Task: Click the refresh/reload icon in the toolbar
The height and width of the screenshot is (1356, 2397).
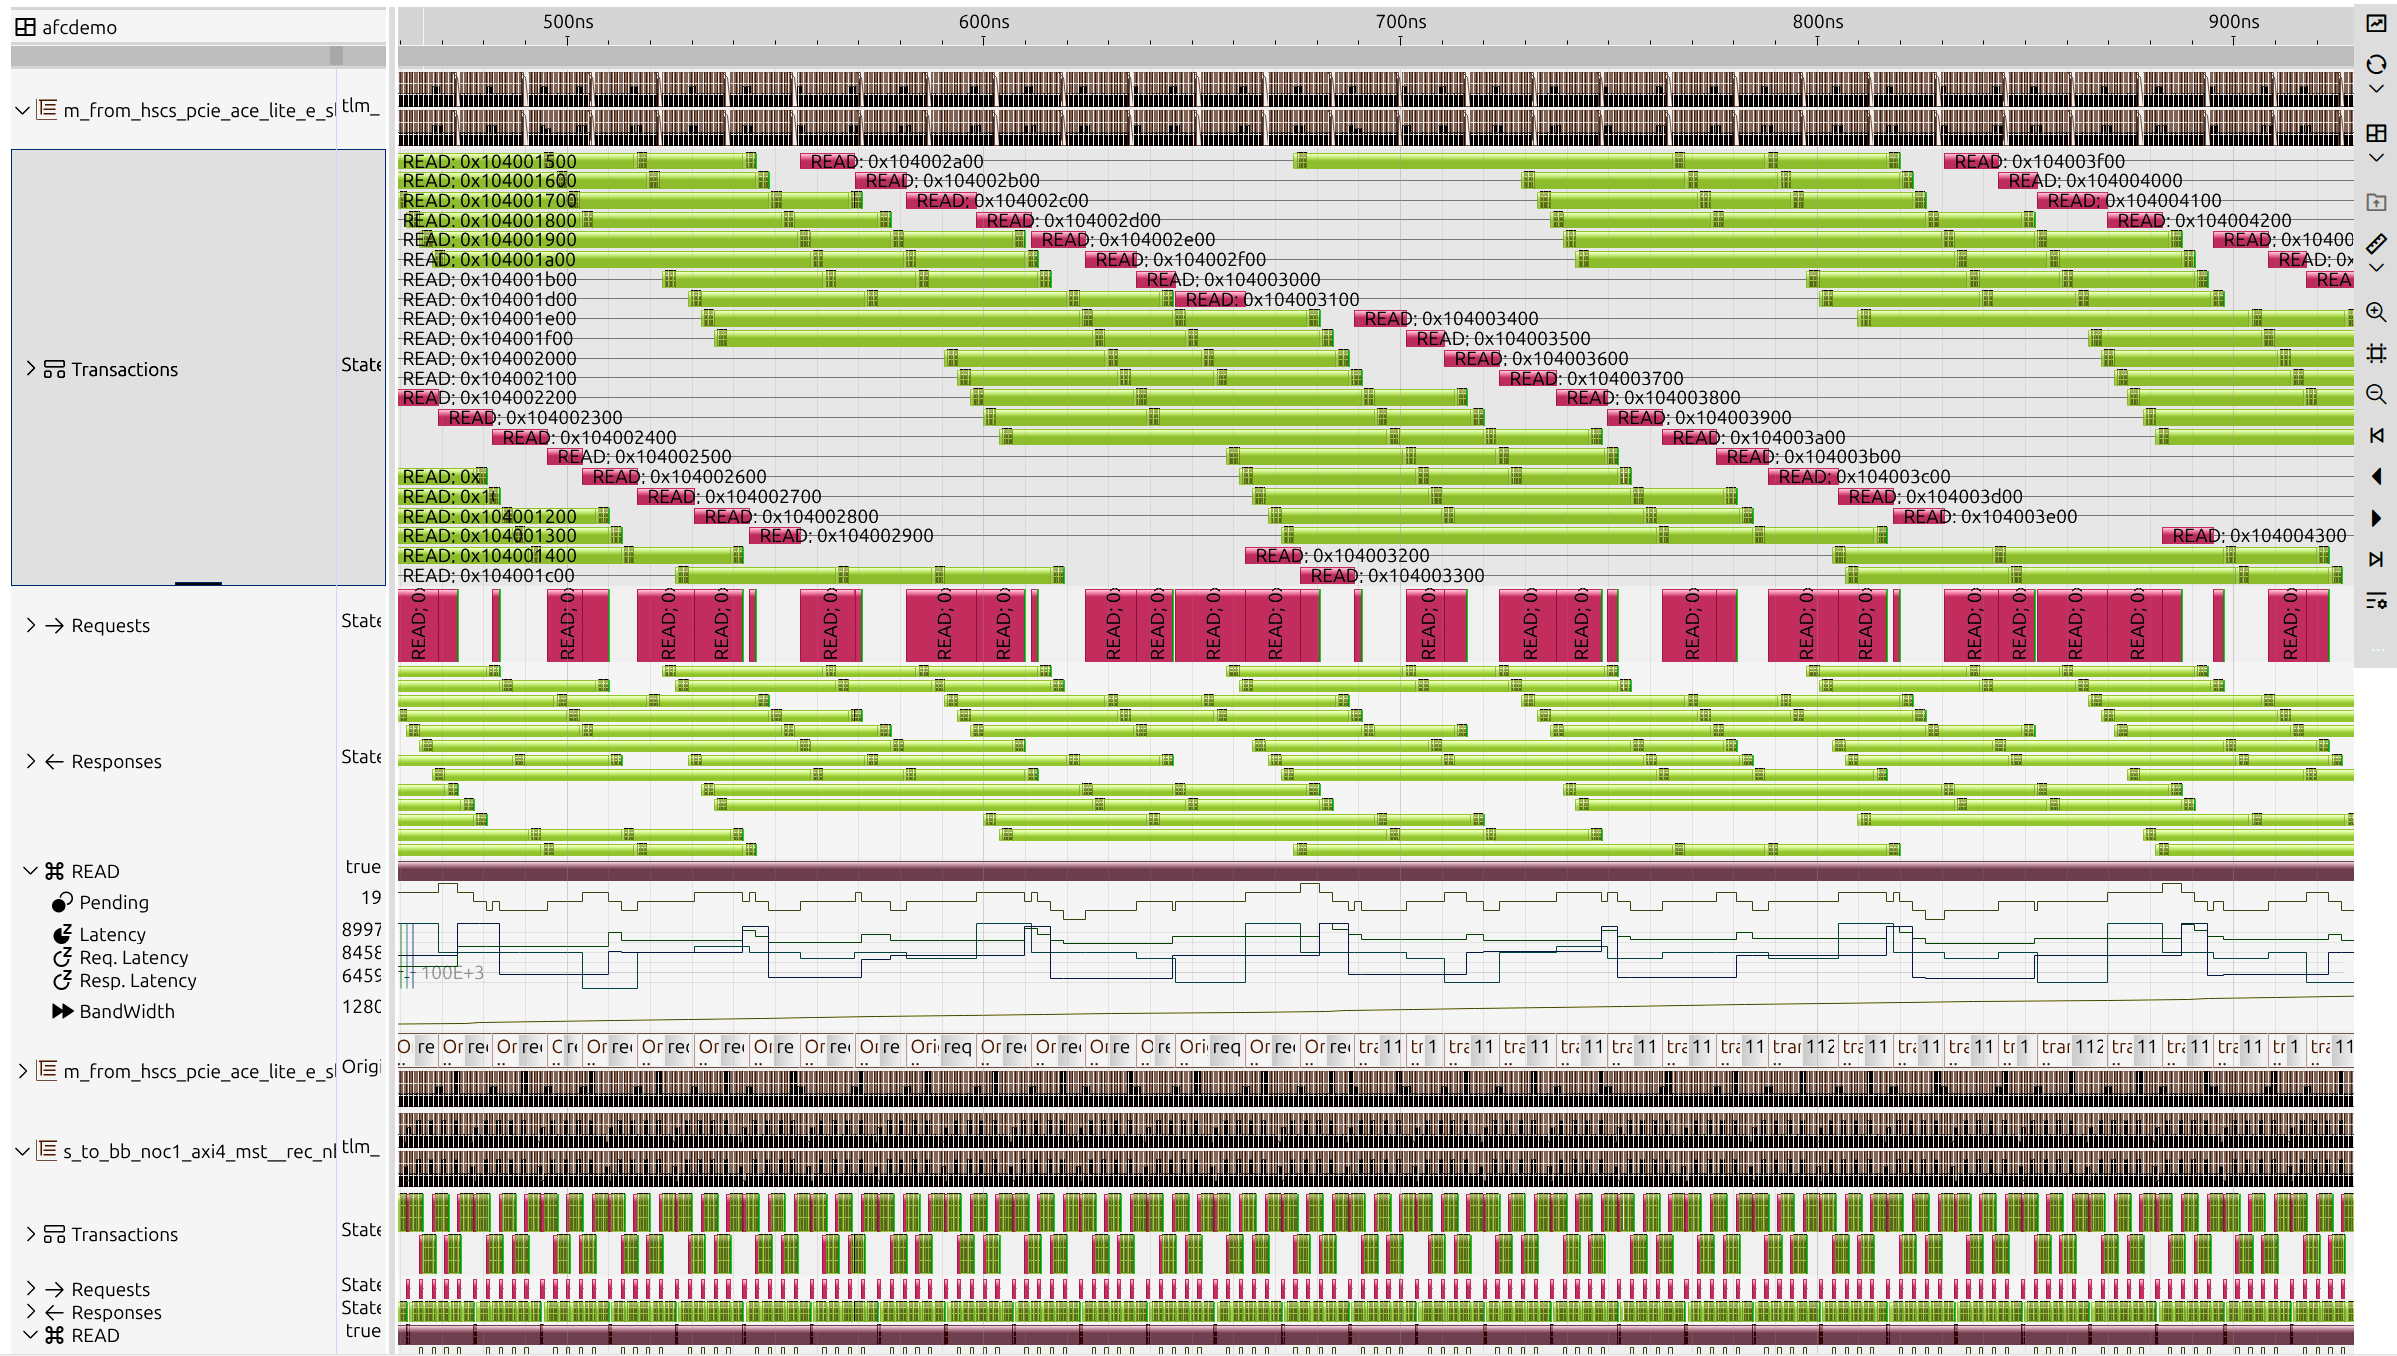Action: [2376, 65]
